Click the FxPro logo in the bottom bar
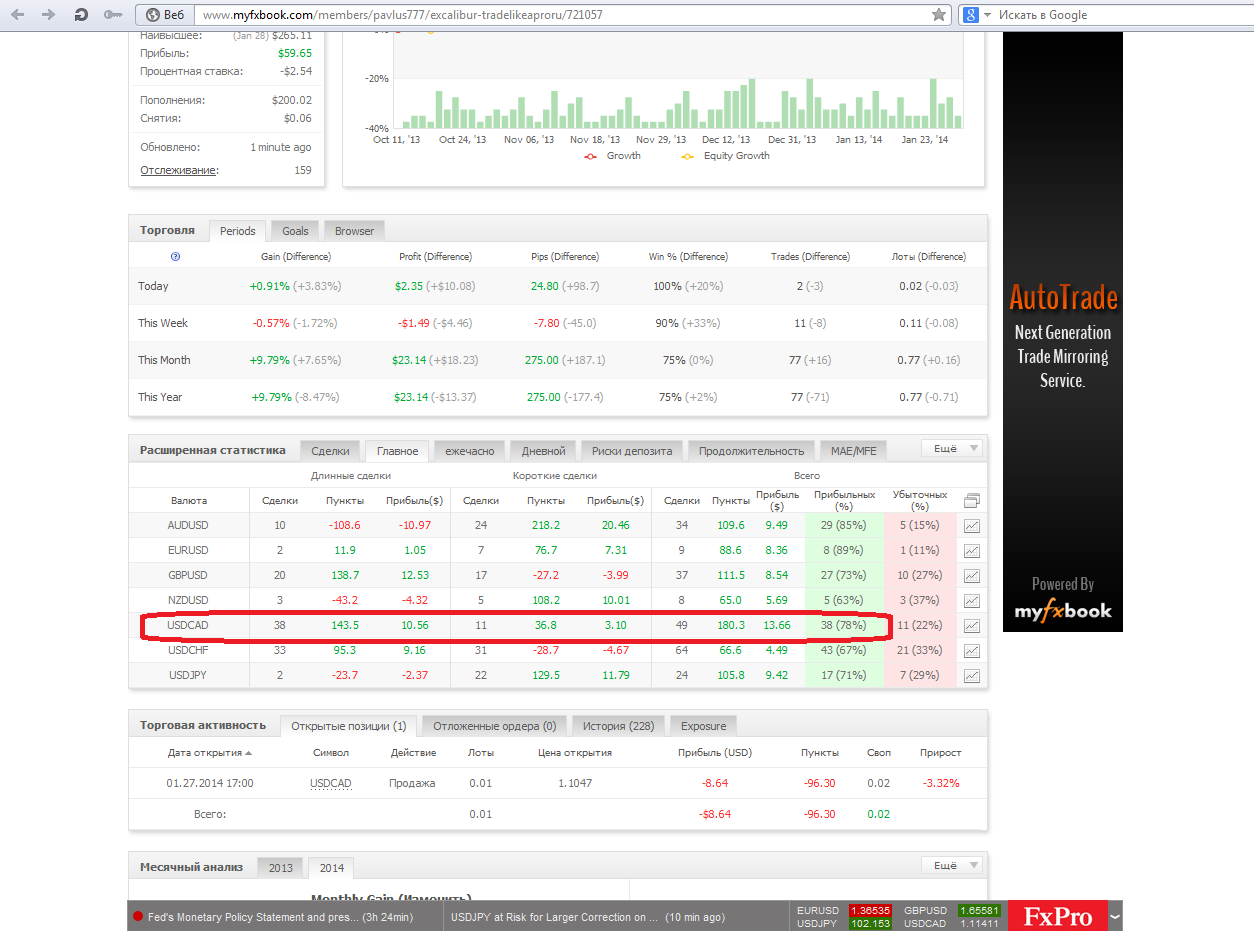 tap(1057, 916)
